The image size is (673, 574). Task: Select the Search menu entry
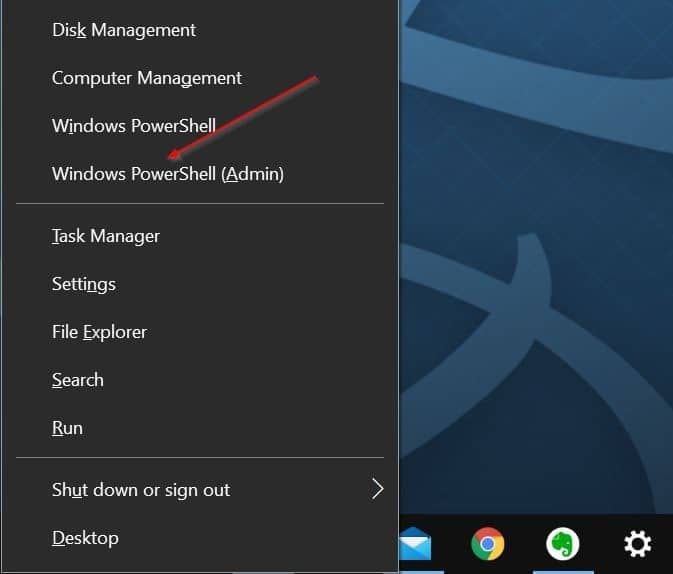(200, 380)
